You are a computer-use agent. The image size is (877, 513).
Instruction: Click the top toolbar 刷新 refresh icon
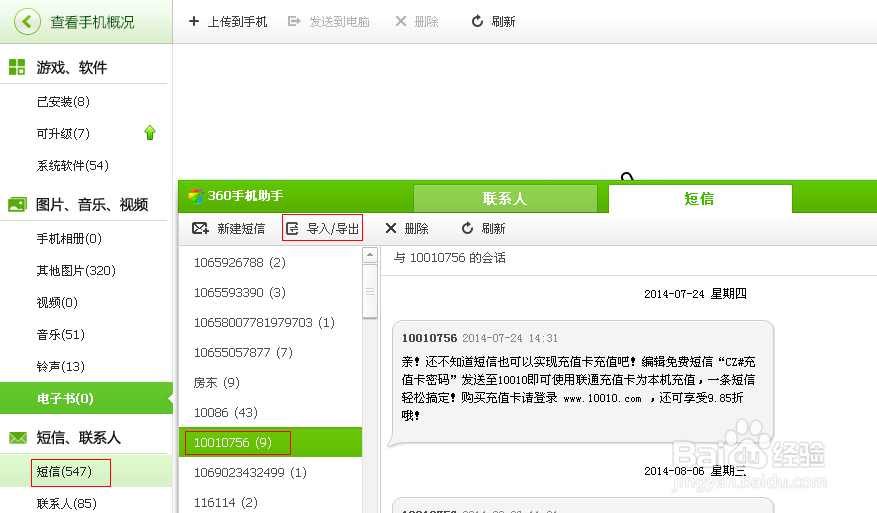tap(477, 21)
